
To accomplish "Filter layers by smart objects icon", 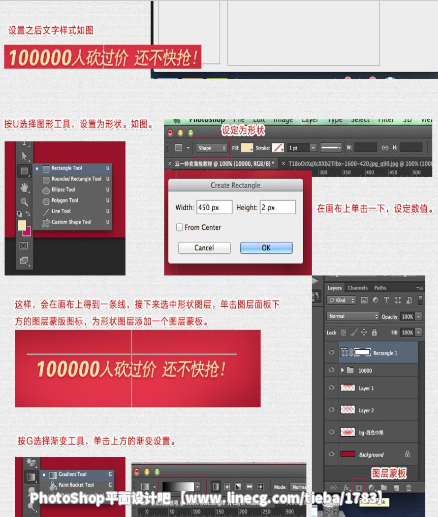I will tap(409, 300).
